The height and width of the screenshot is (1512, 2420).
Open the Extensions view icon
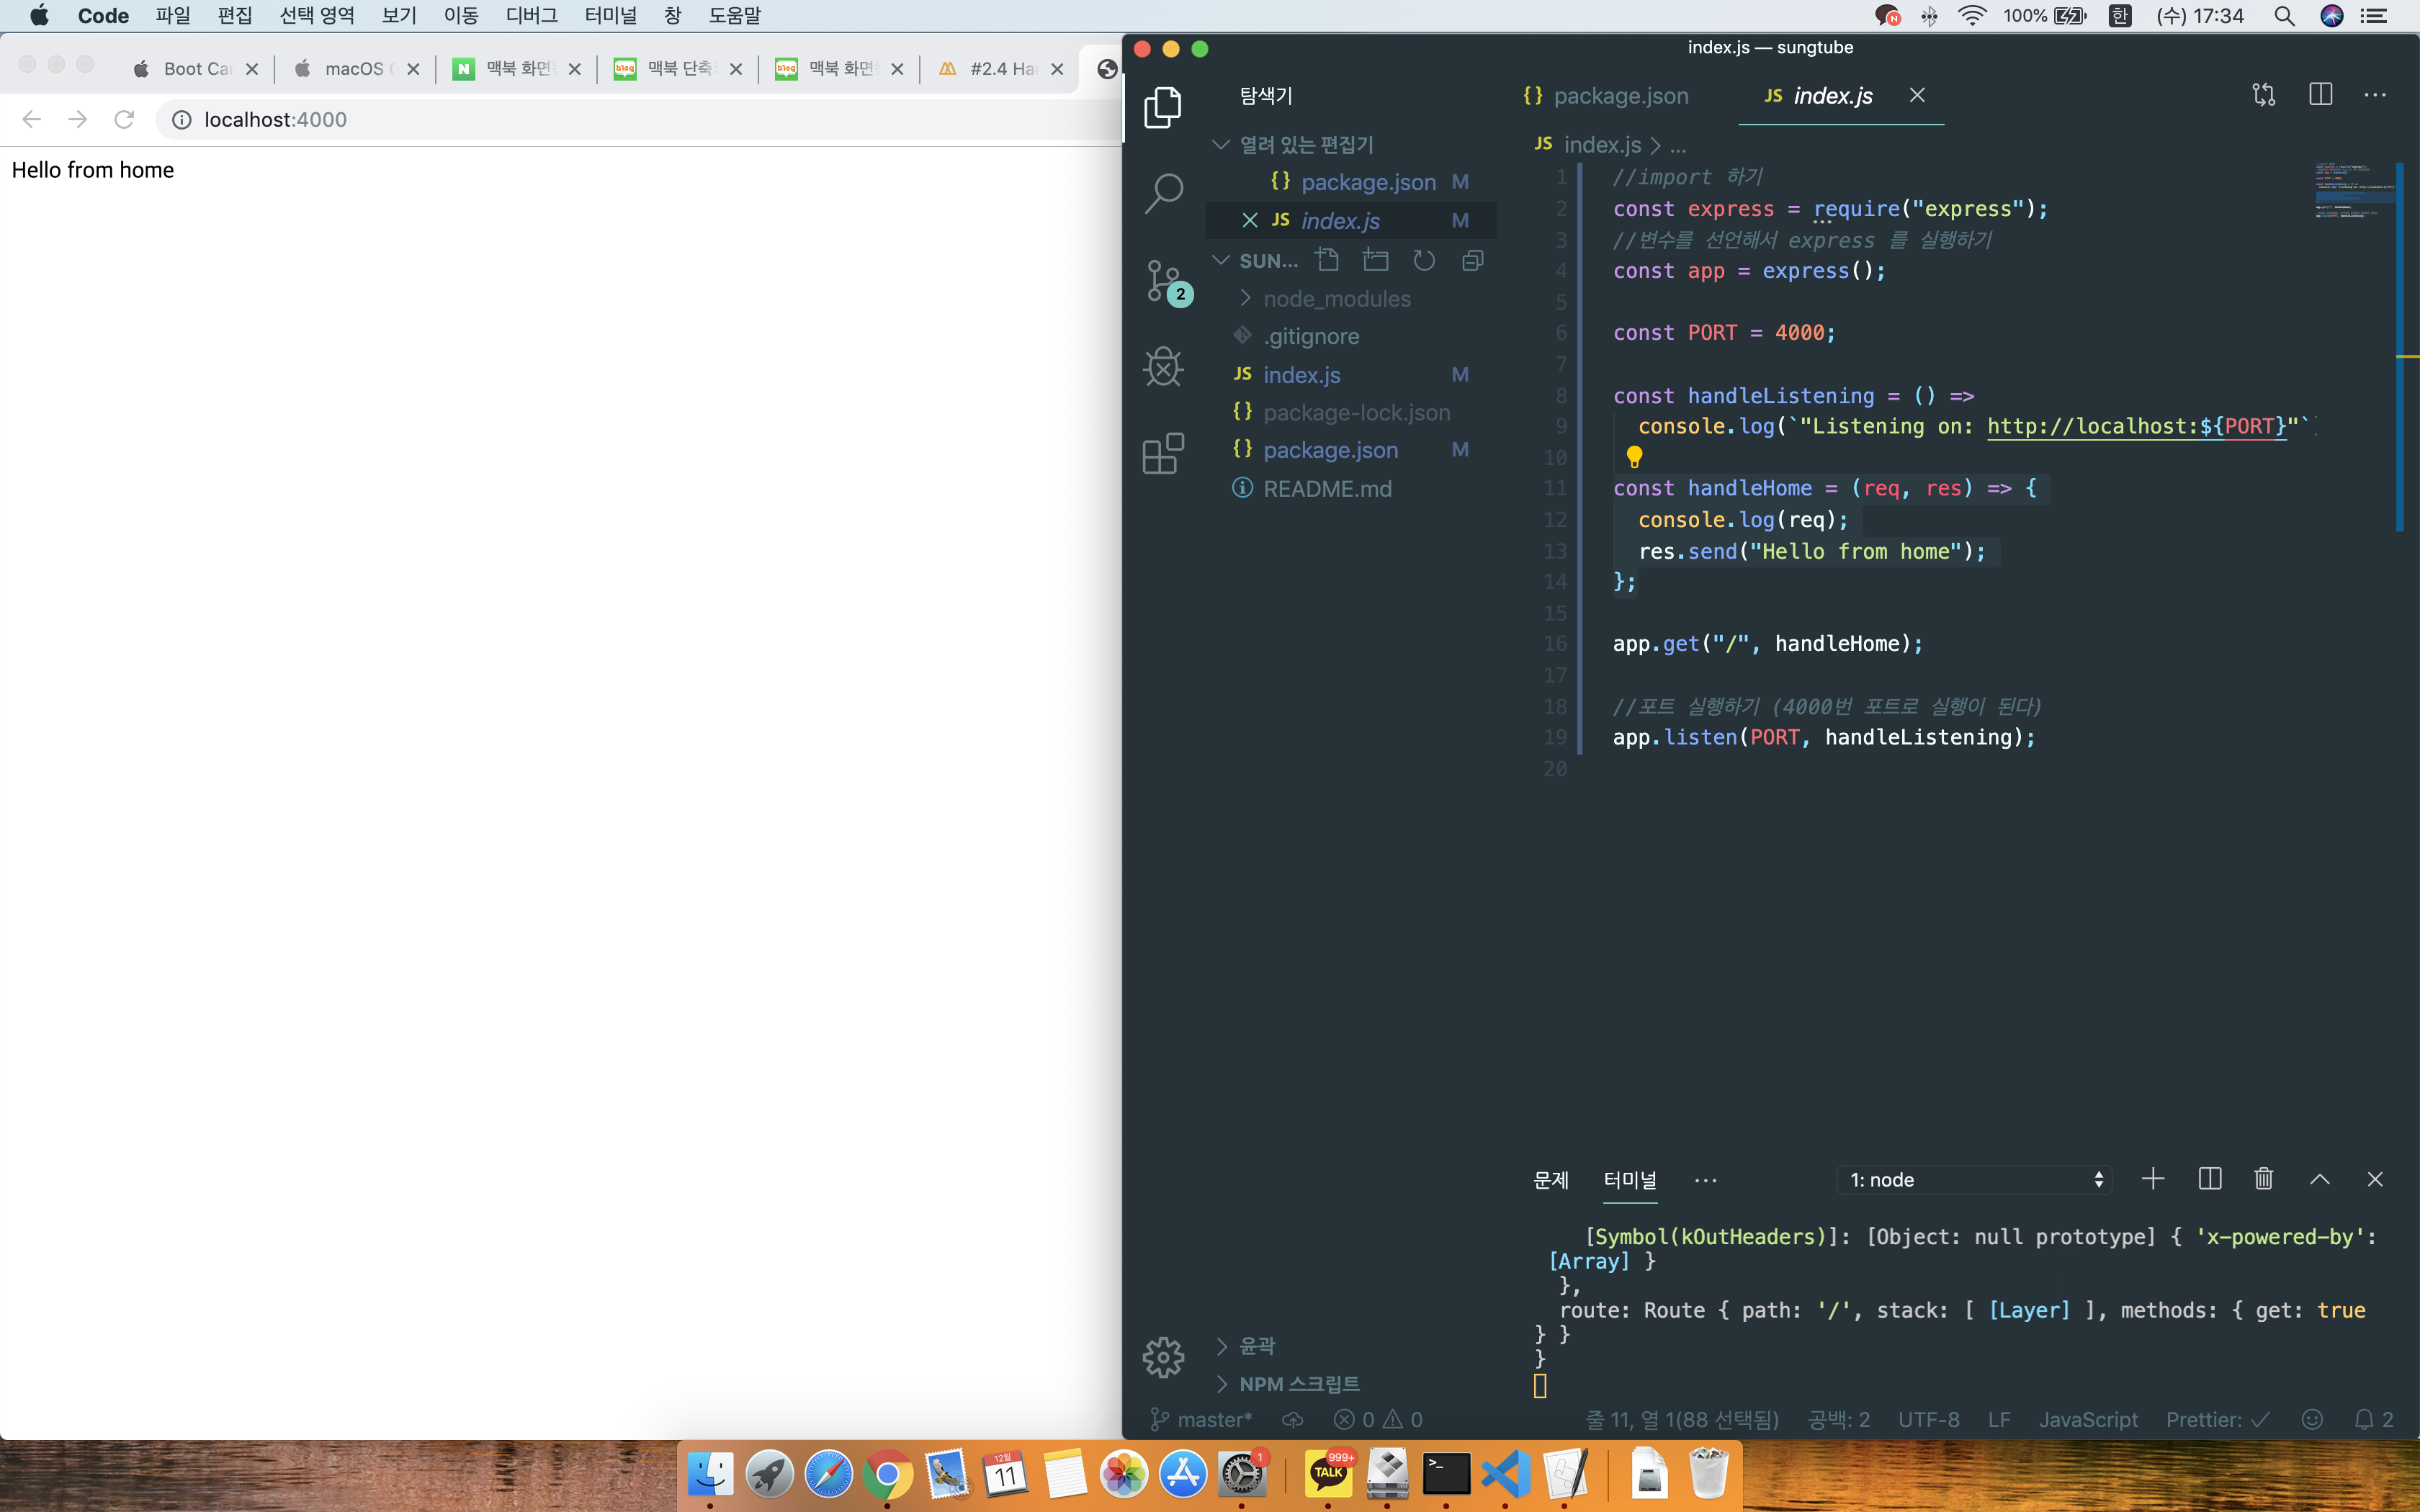tap(1163, 454)
